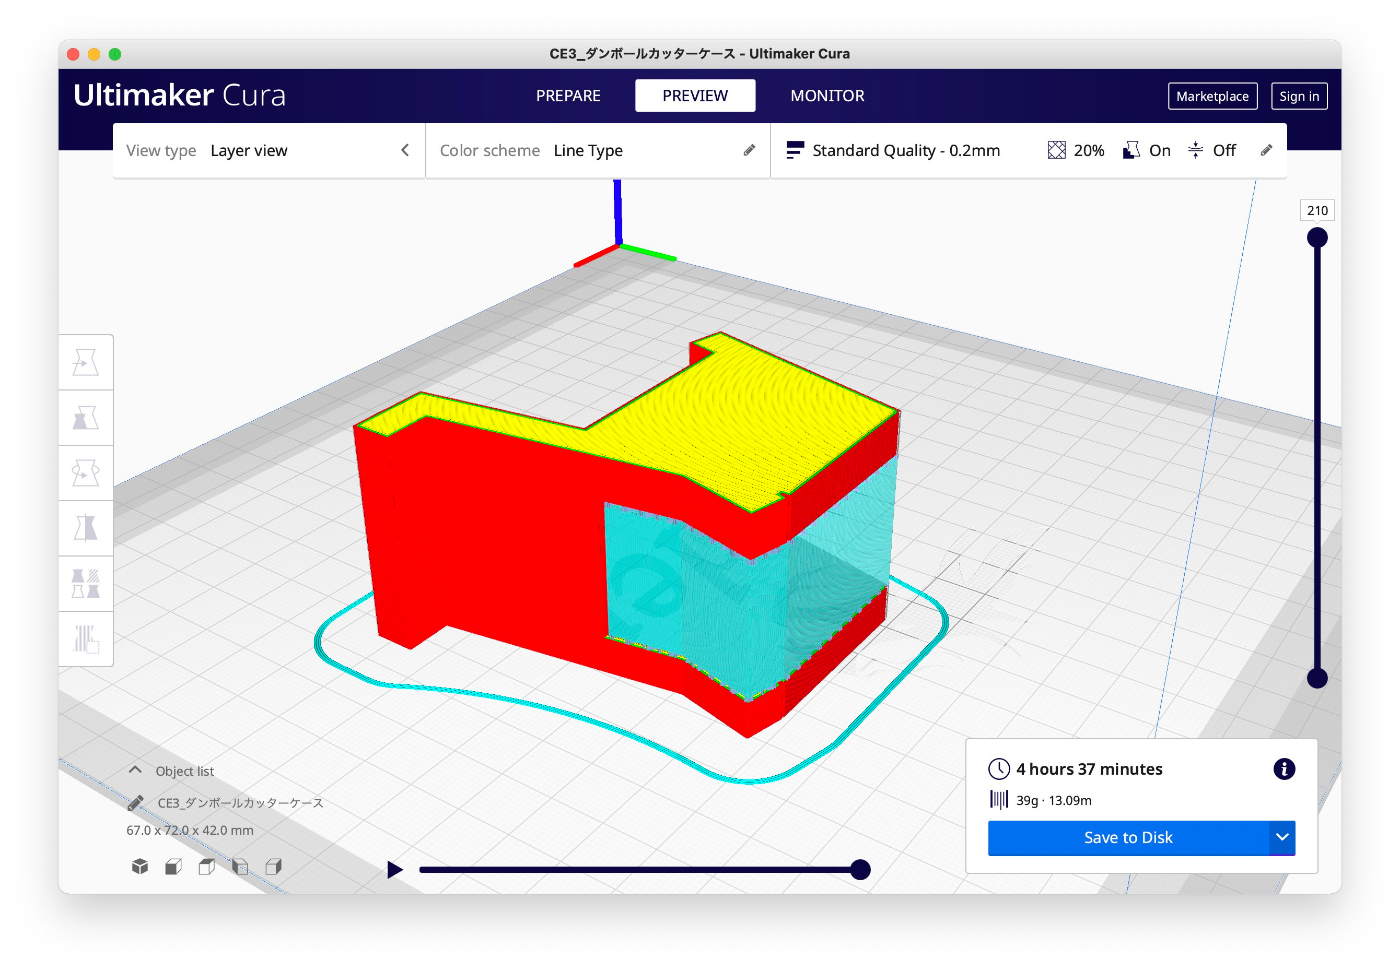Switch to the PREPARE stage
1400x971 pixels.
point(568,96)
